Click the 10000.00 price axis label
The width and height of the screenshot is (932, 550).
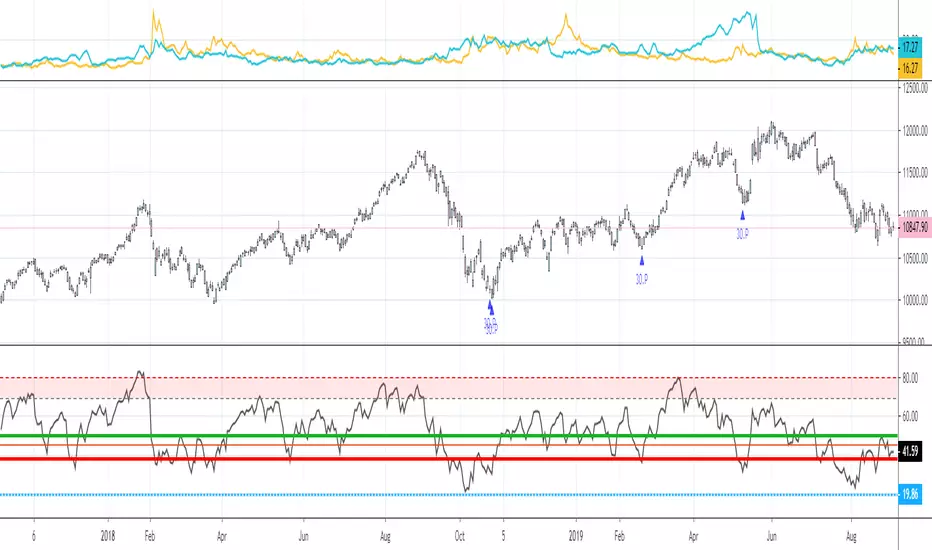(x=915, y=300)
